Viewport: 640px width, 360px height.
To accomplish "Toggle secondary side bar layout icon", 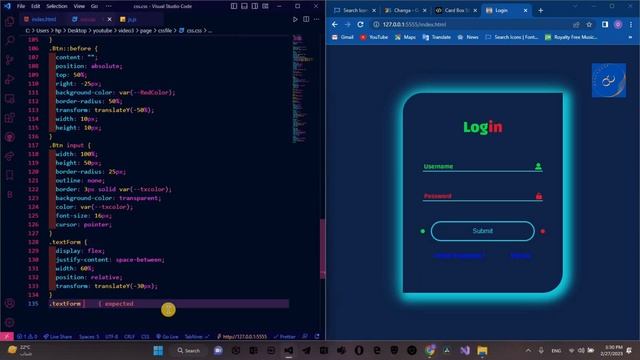I will pyautogui.click(x=255, y=6).
